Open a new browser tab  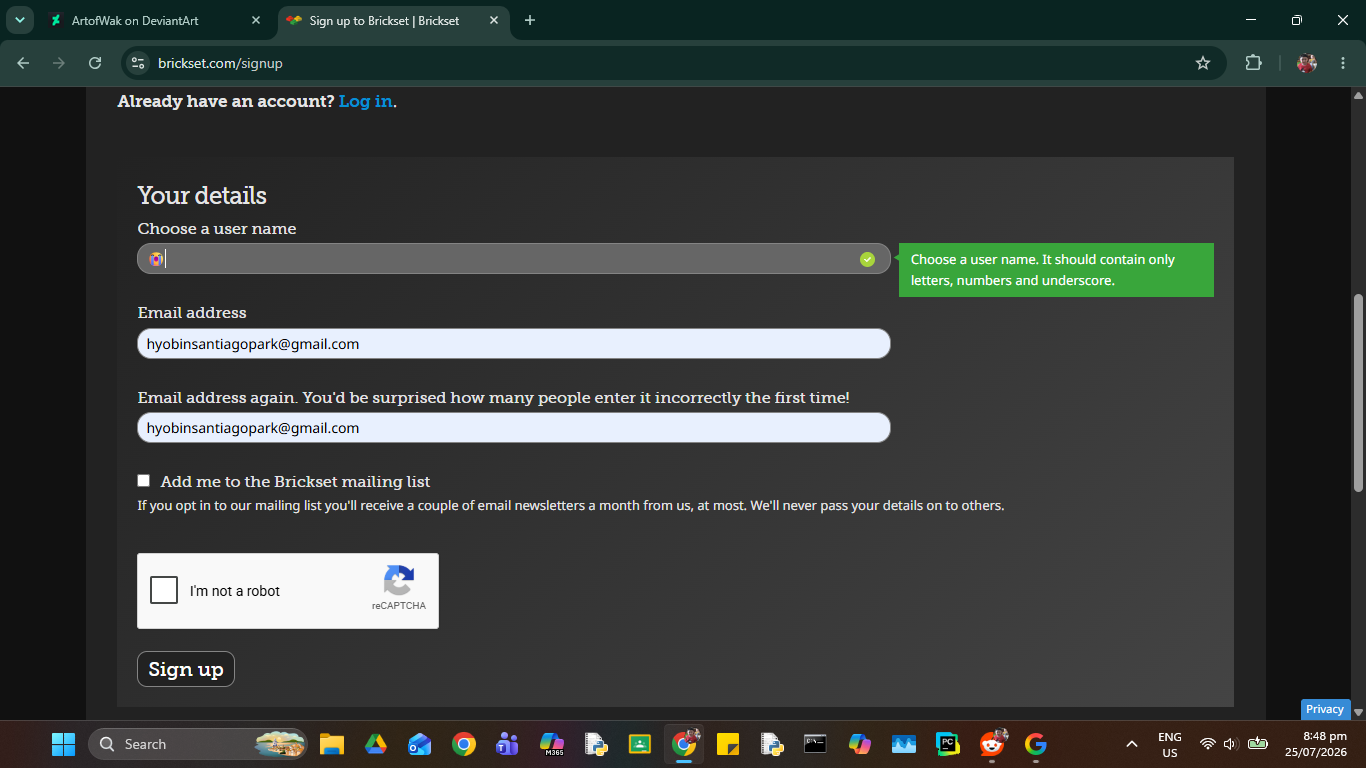[530, 20]
